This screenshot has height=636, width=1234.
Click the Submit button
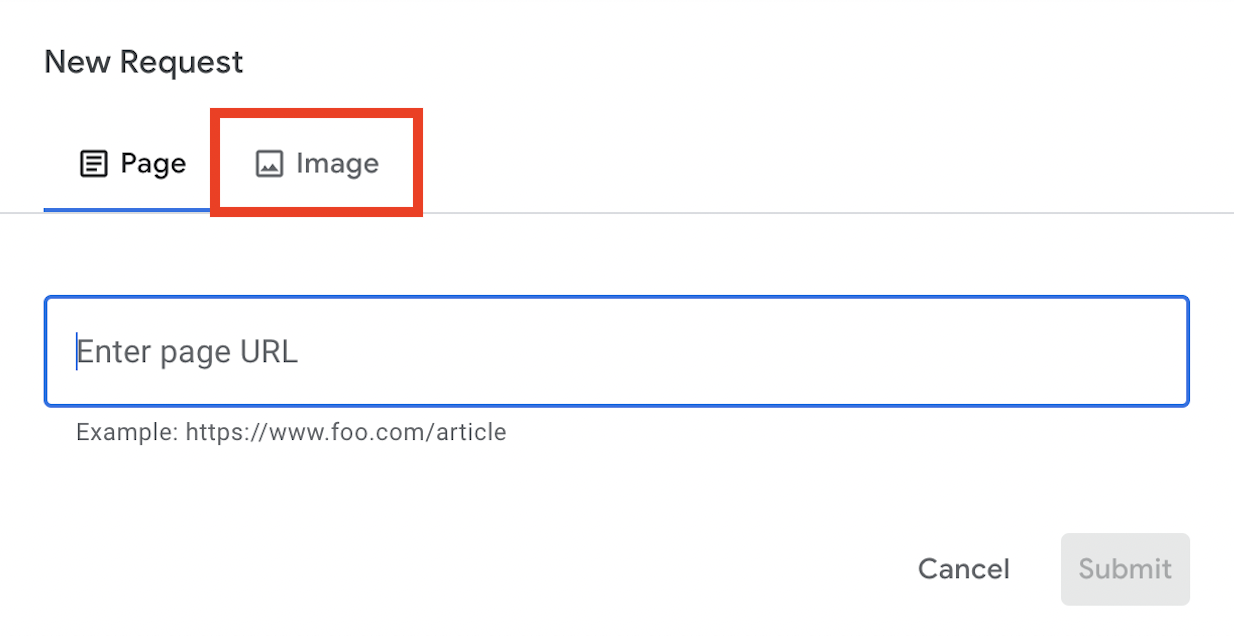(1124, 569)
